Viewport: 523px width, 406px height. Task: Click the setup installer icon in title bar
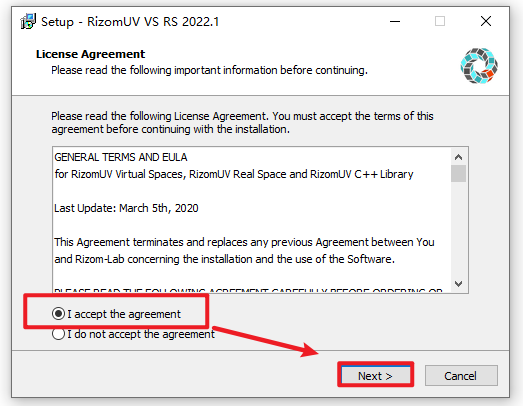pos(28,22)
